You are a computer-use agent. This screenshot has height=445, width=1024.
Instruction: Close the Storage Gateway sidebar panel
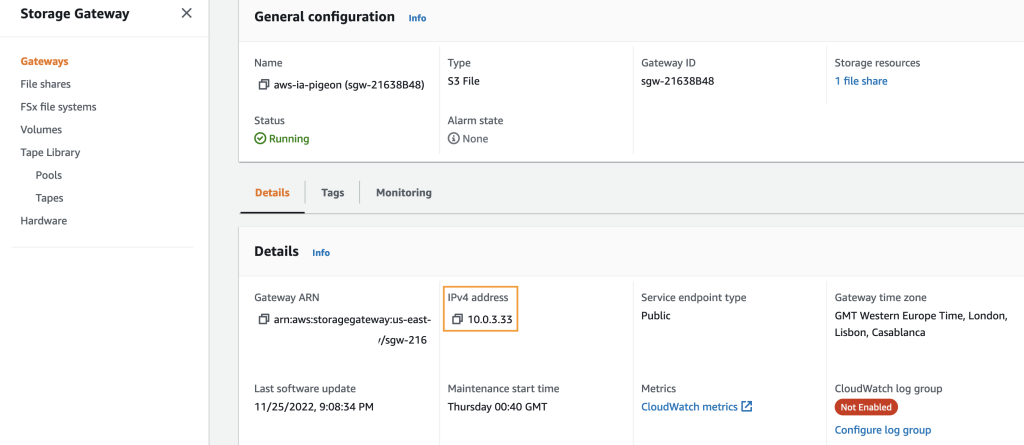coord(186,14)
